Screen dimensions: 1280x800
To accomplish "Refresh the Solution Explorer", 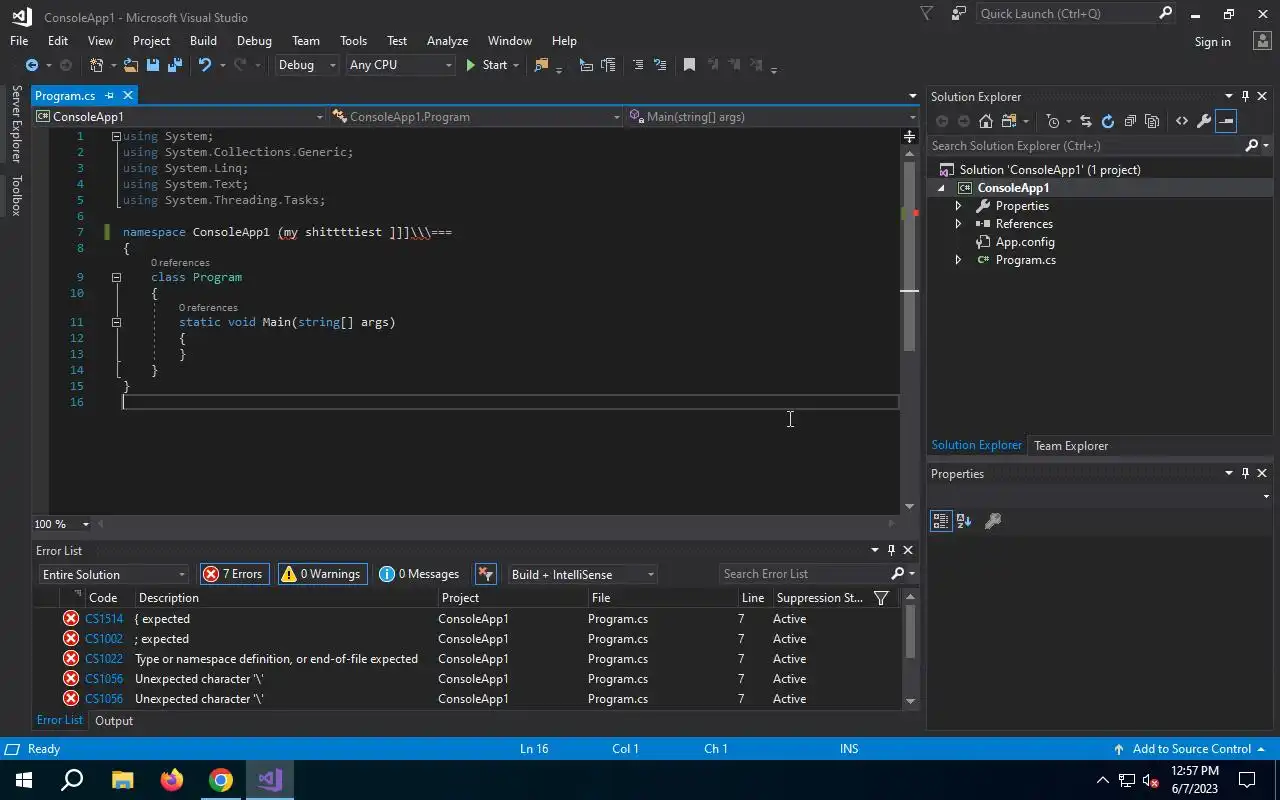I will tap(1108, 121).
